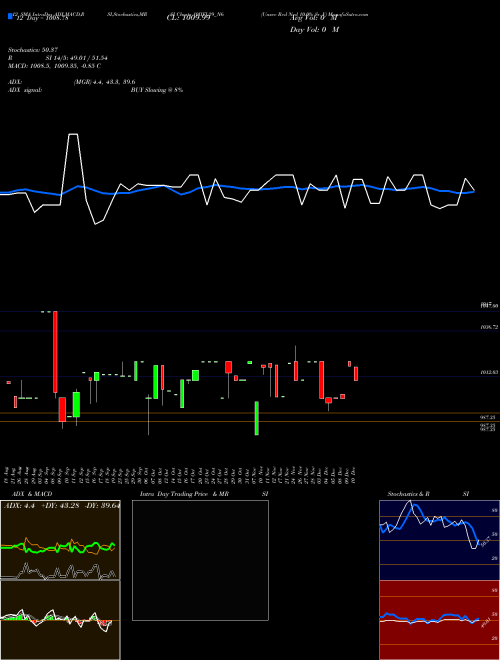Click the blue 12 Day SMA legend square

10,16
